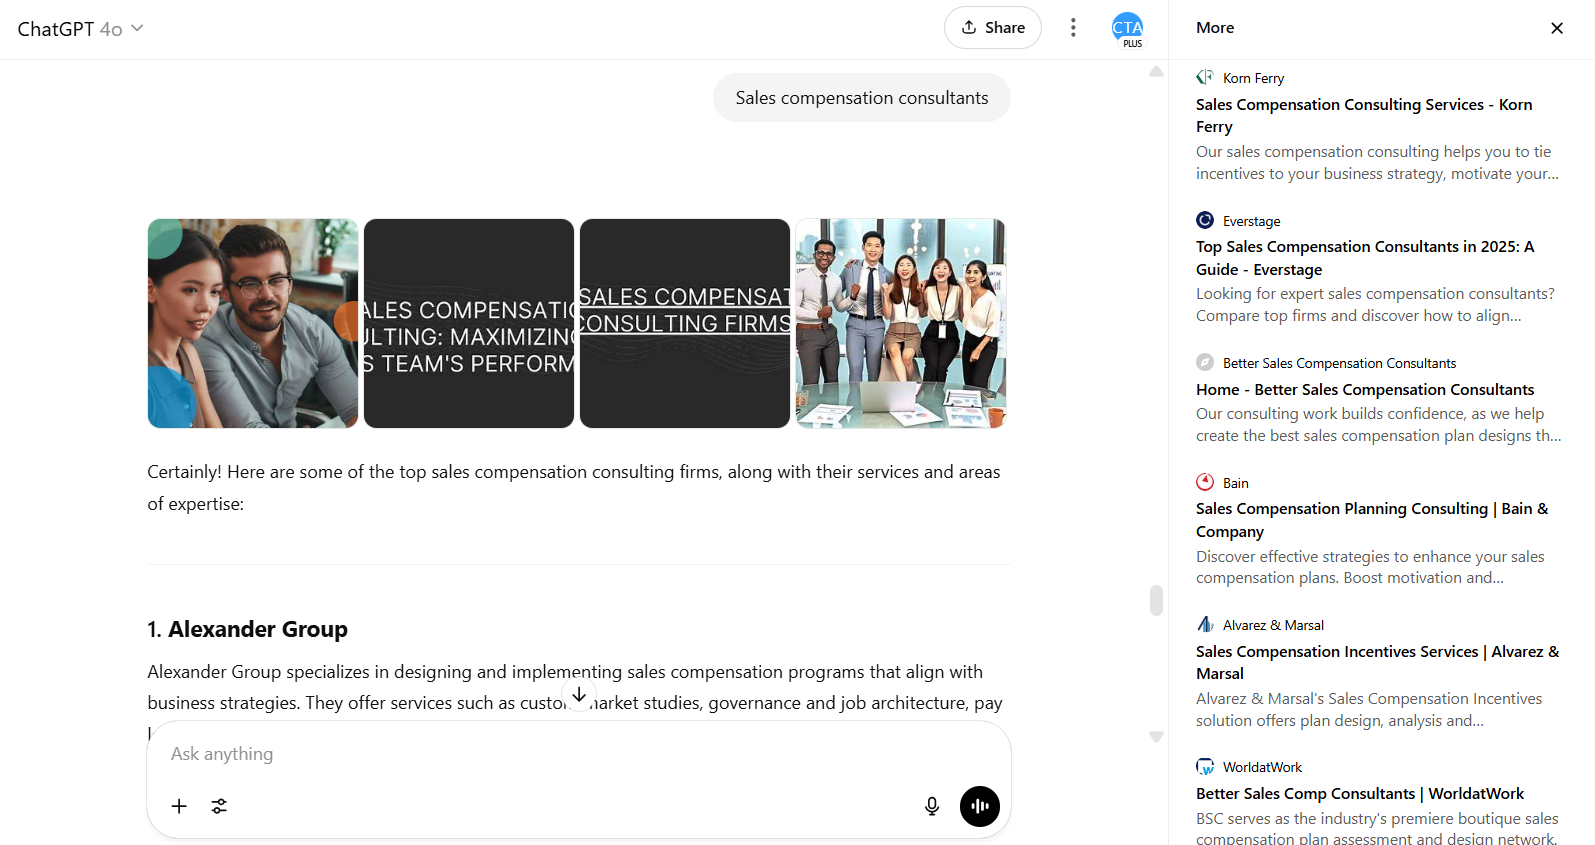Click 'Discover effective strategies to enhance' snippet

(x=1370, y=567)
